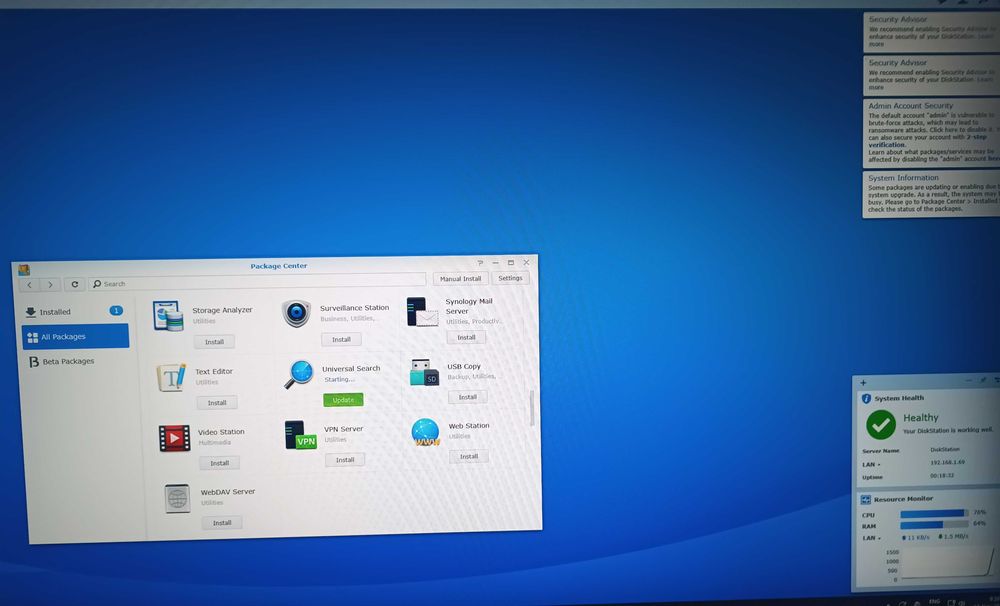Image resolution: width=1000 pixels, height=606 pixels.
Task: Click the Video Station film icon
Action: (x=174, y=438)
